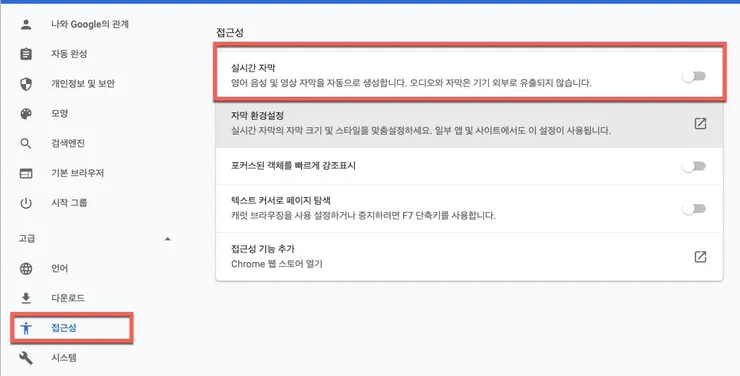Click the external link icon for 자막 환경설정
Image resolution: width=740 pixels, height=376 pixels.
click(x=700, y=124)
